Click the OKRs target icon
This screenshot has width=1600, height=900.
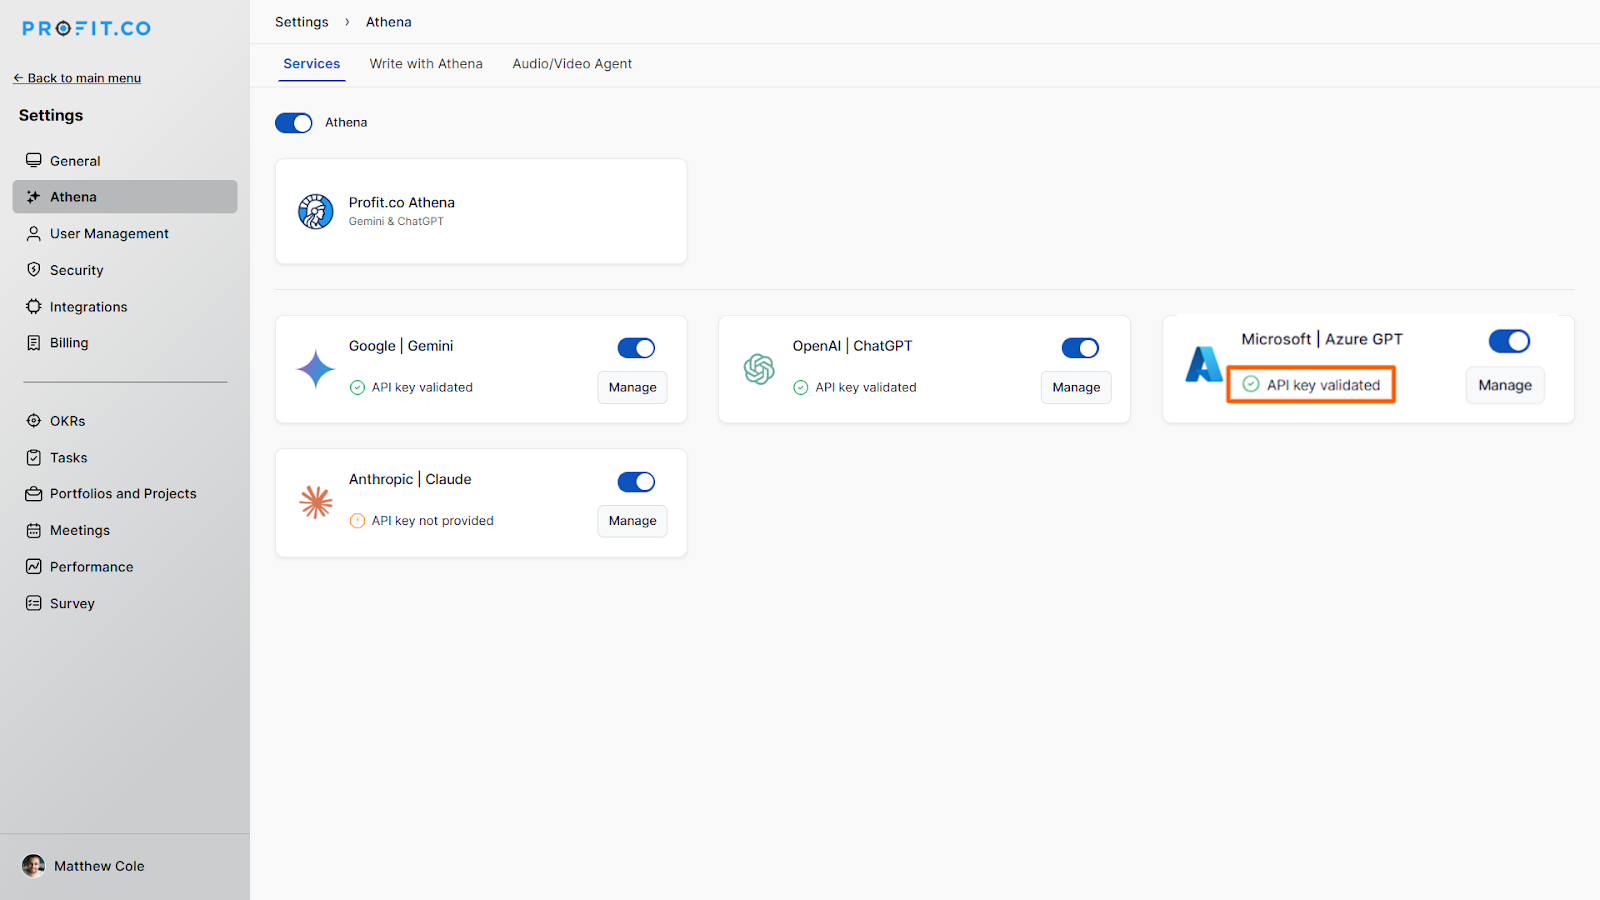pos(34,421)
